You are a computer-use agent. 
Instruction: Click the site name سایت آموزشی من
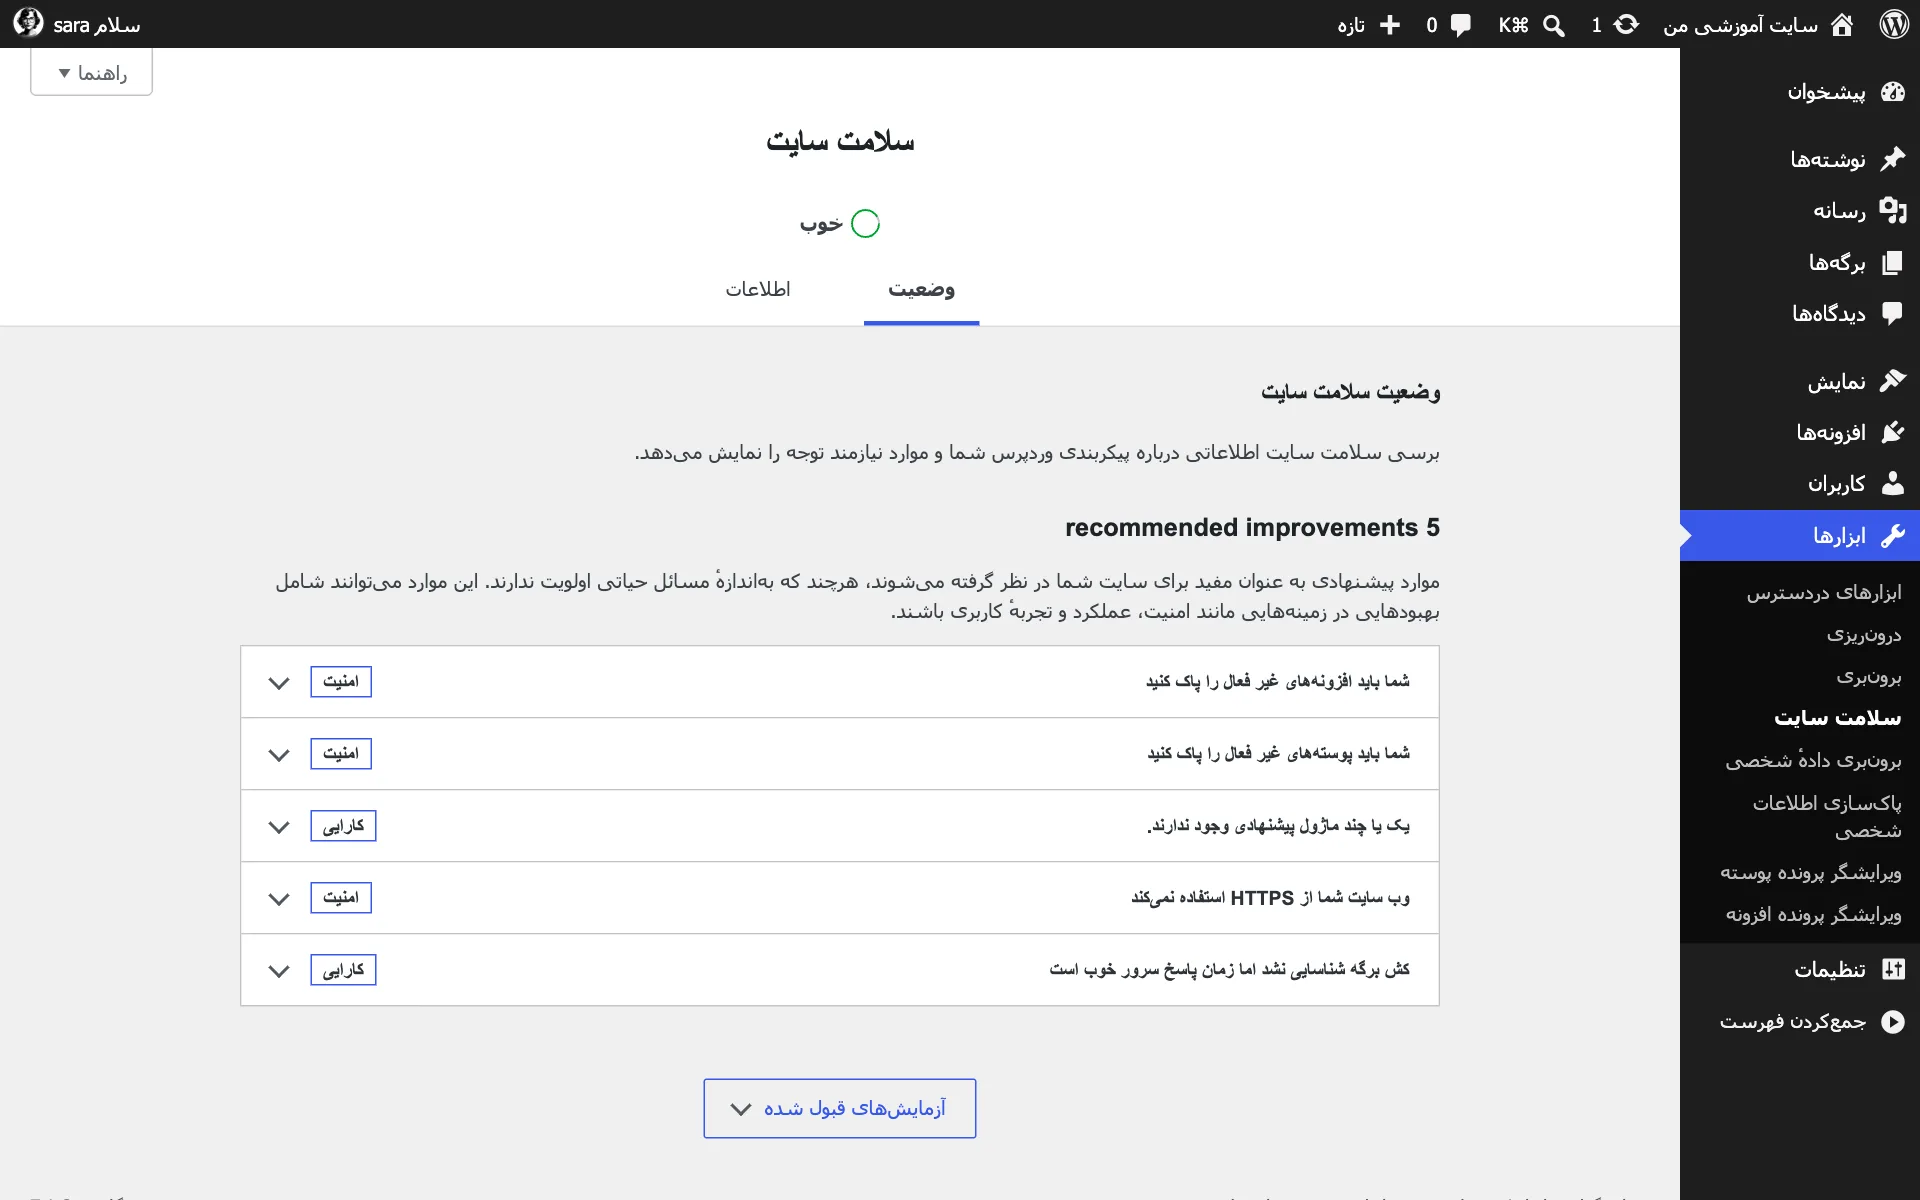(x=1741, y=25)
